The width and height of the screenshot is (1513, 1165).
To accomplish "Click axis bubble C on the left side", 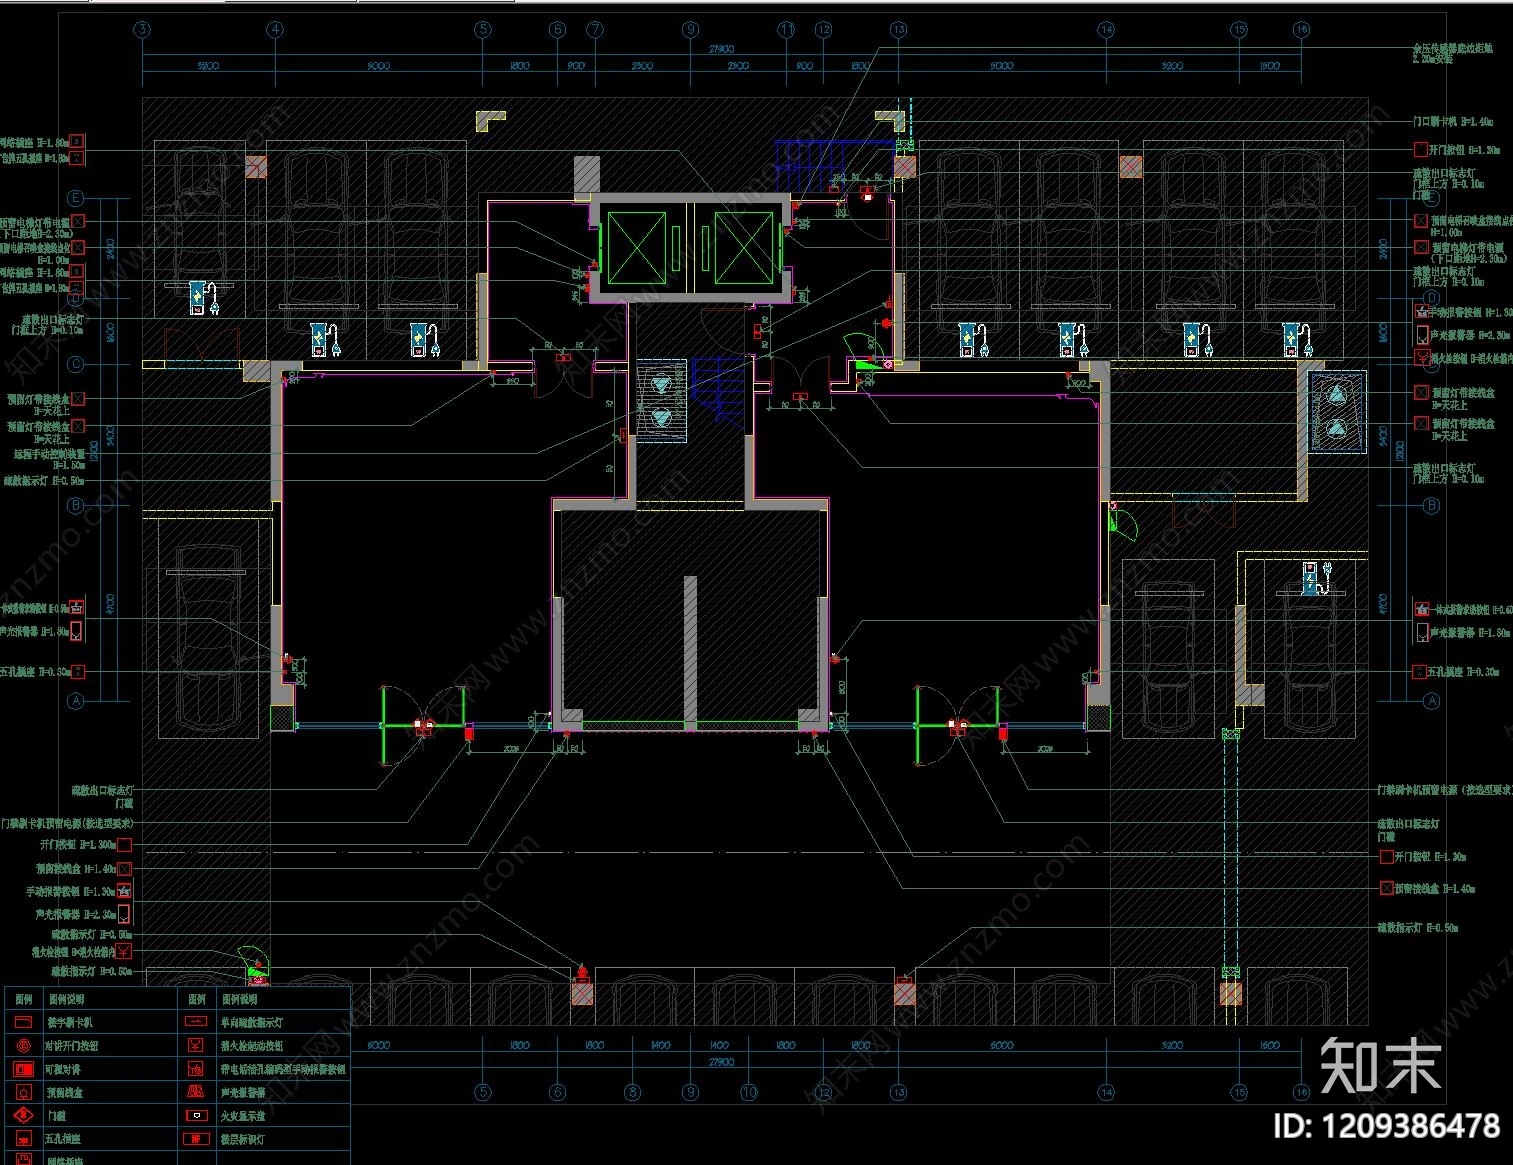I will click(76, 365).
